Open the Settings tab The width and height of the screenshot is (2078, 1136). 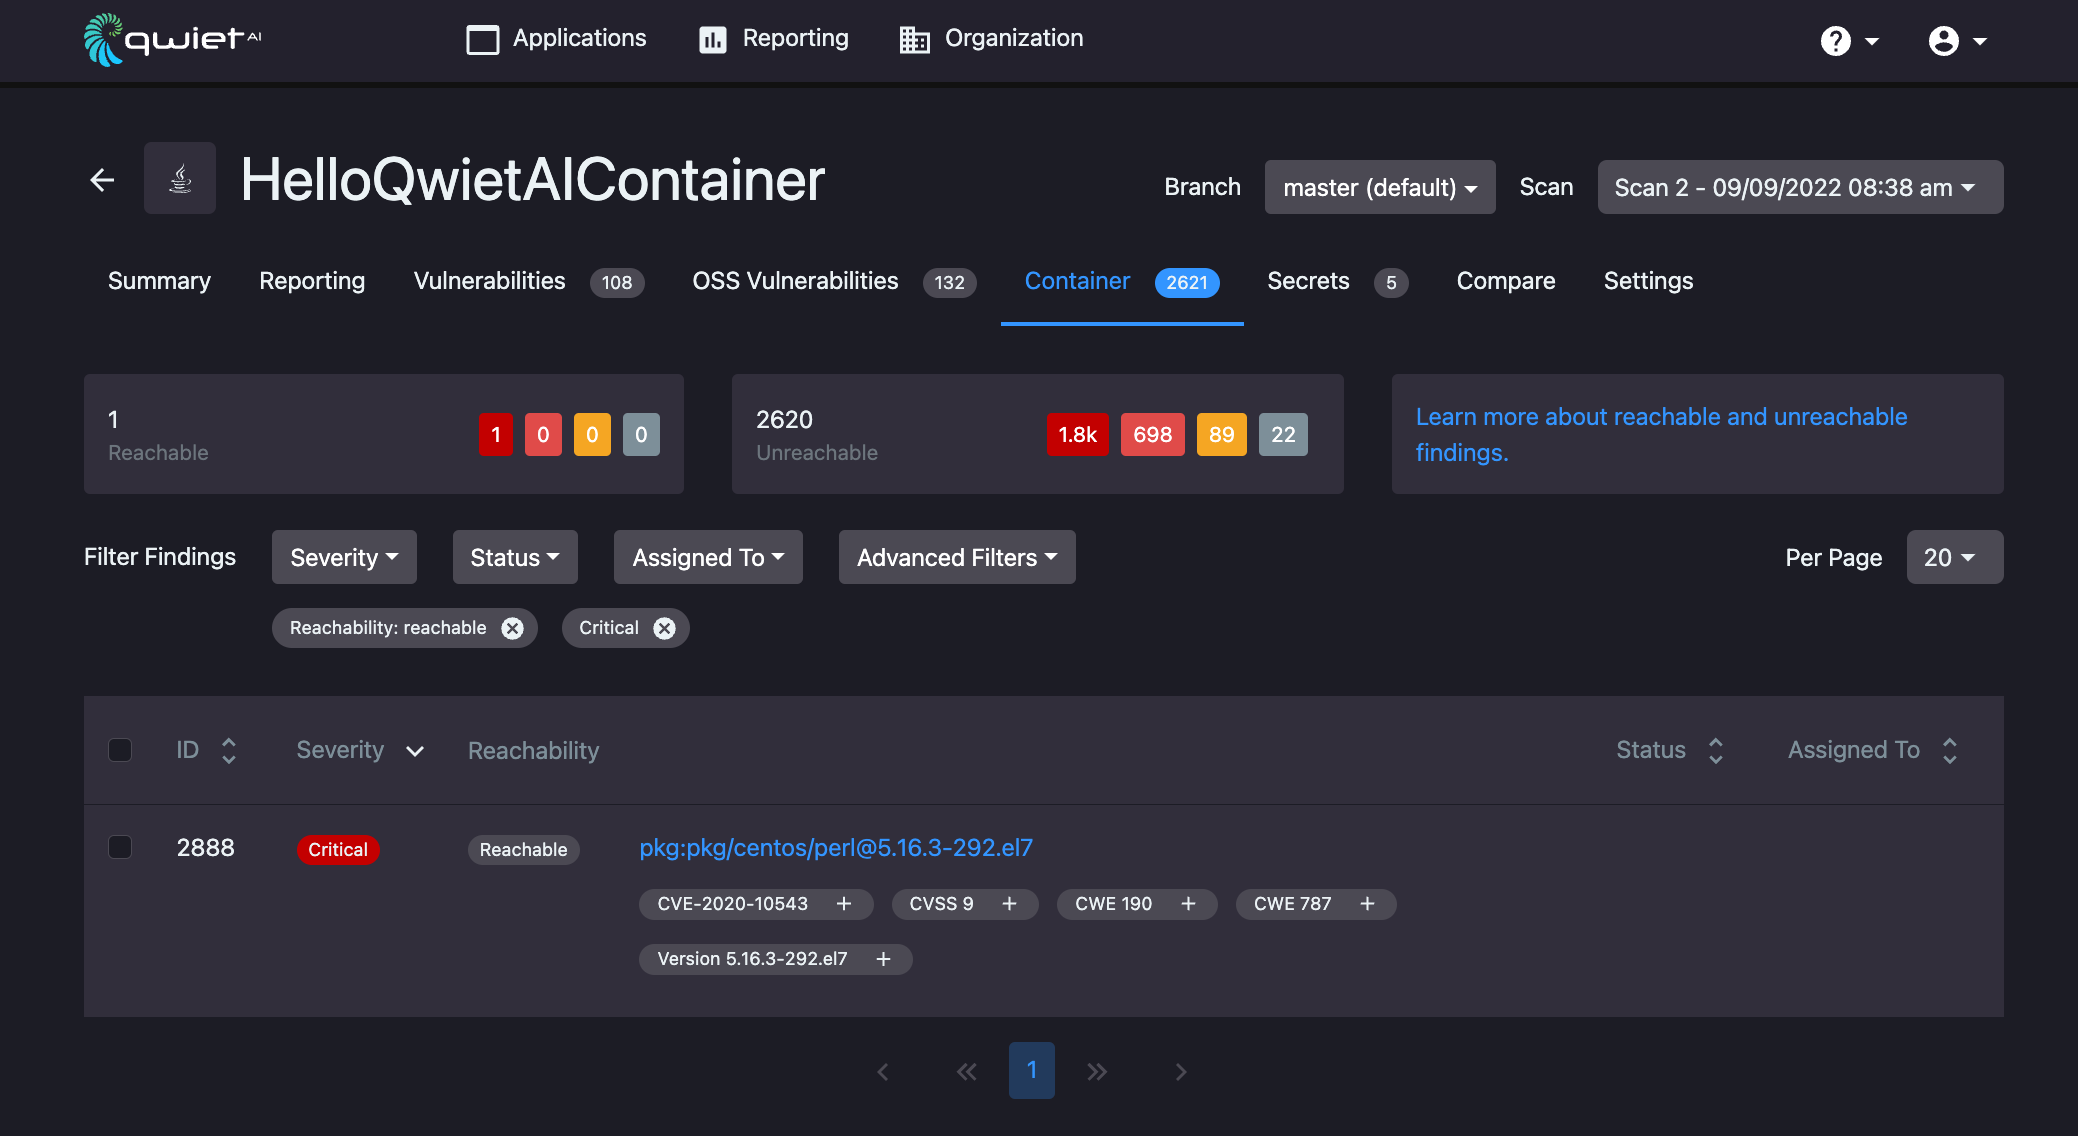click(x=1648, y=282)
